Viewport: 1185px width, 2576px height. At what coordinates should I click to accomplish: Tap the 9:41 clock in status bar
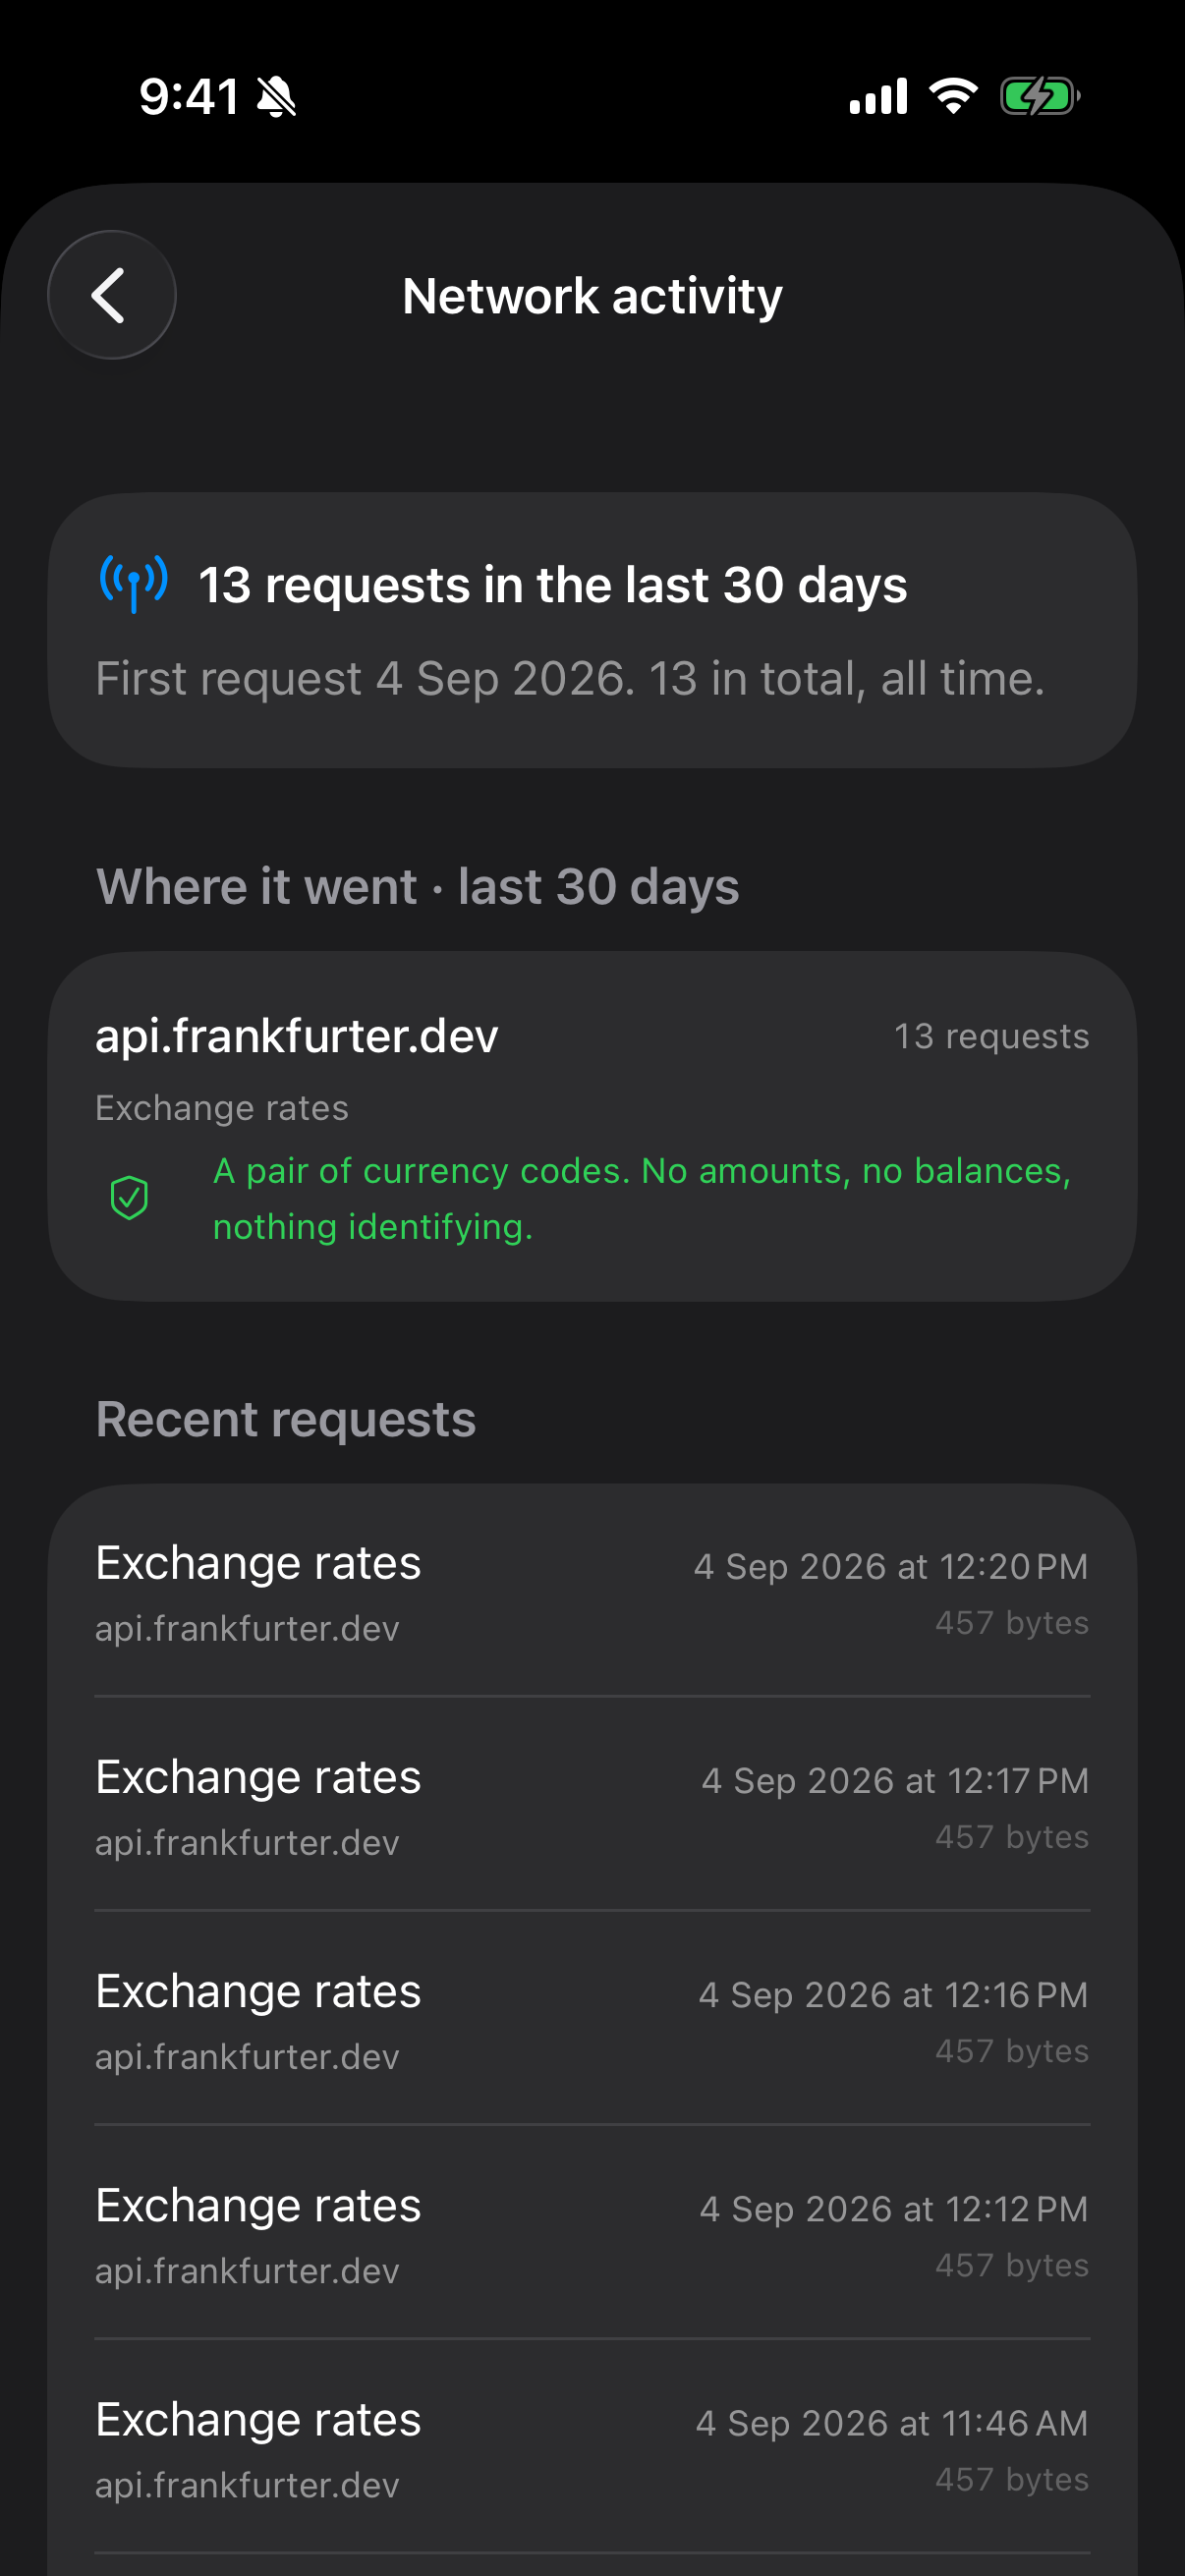189,97
